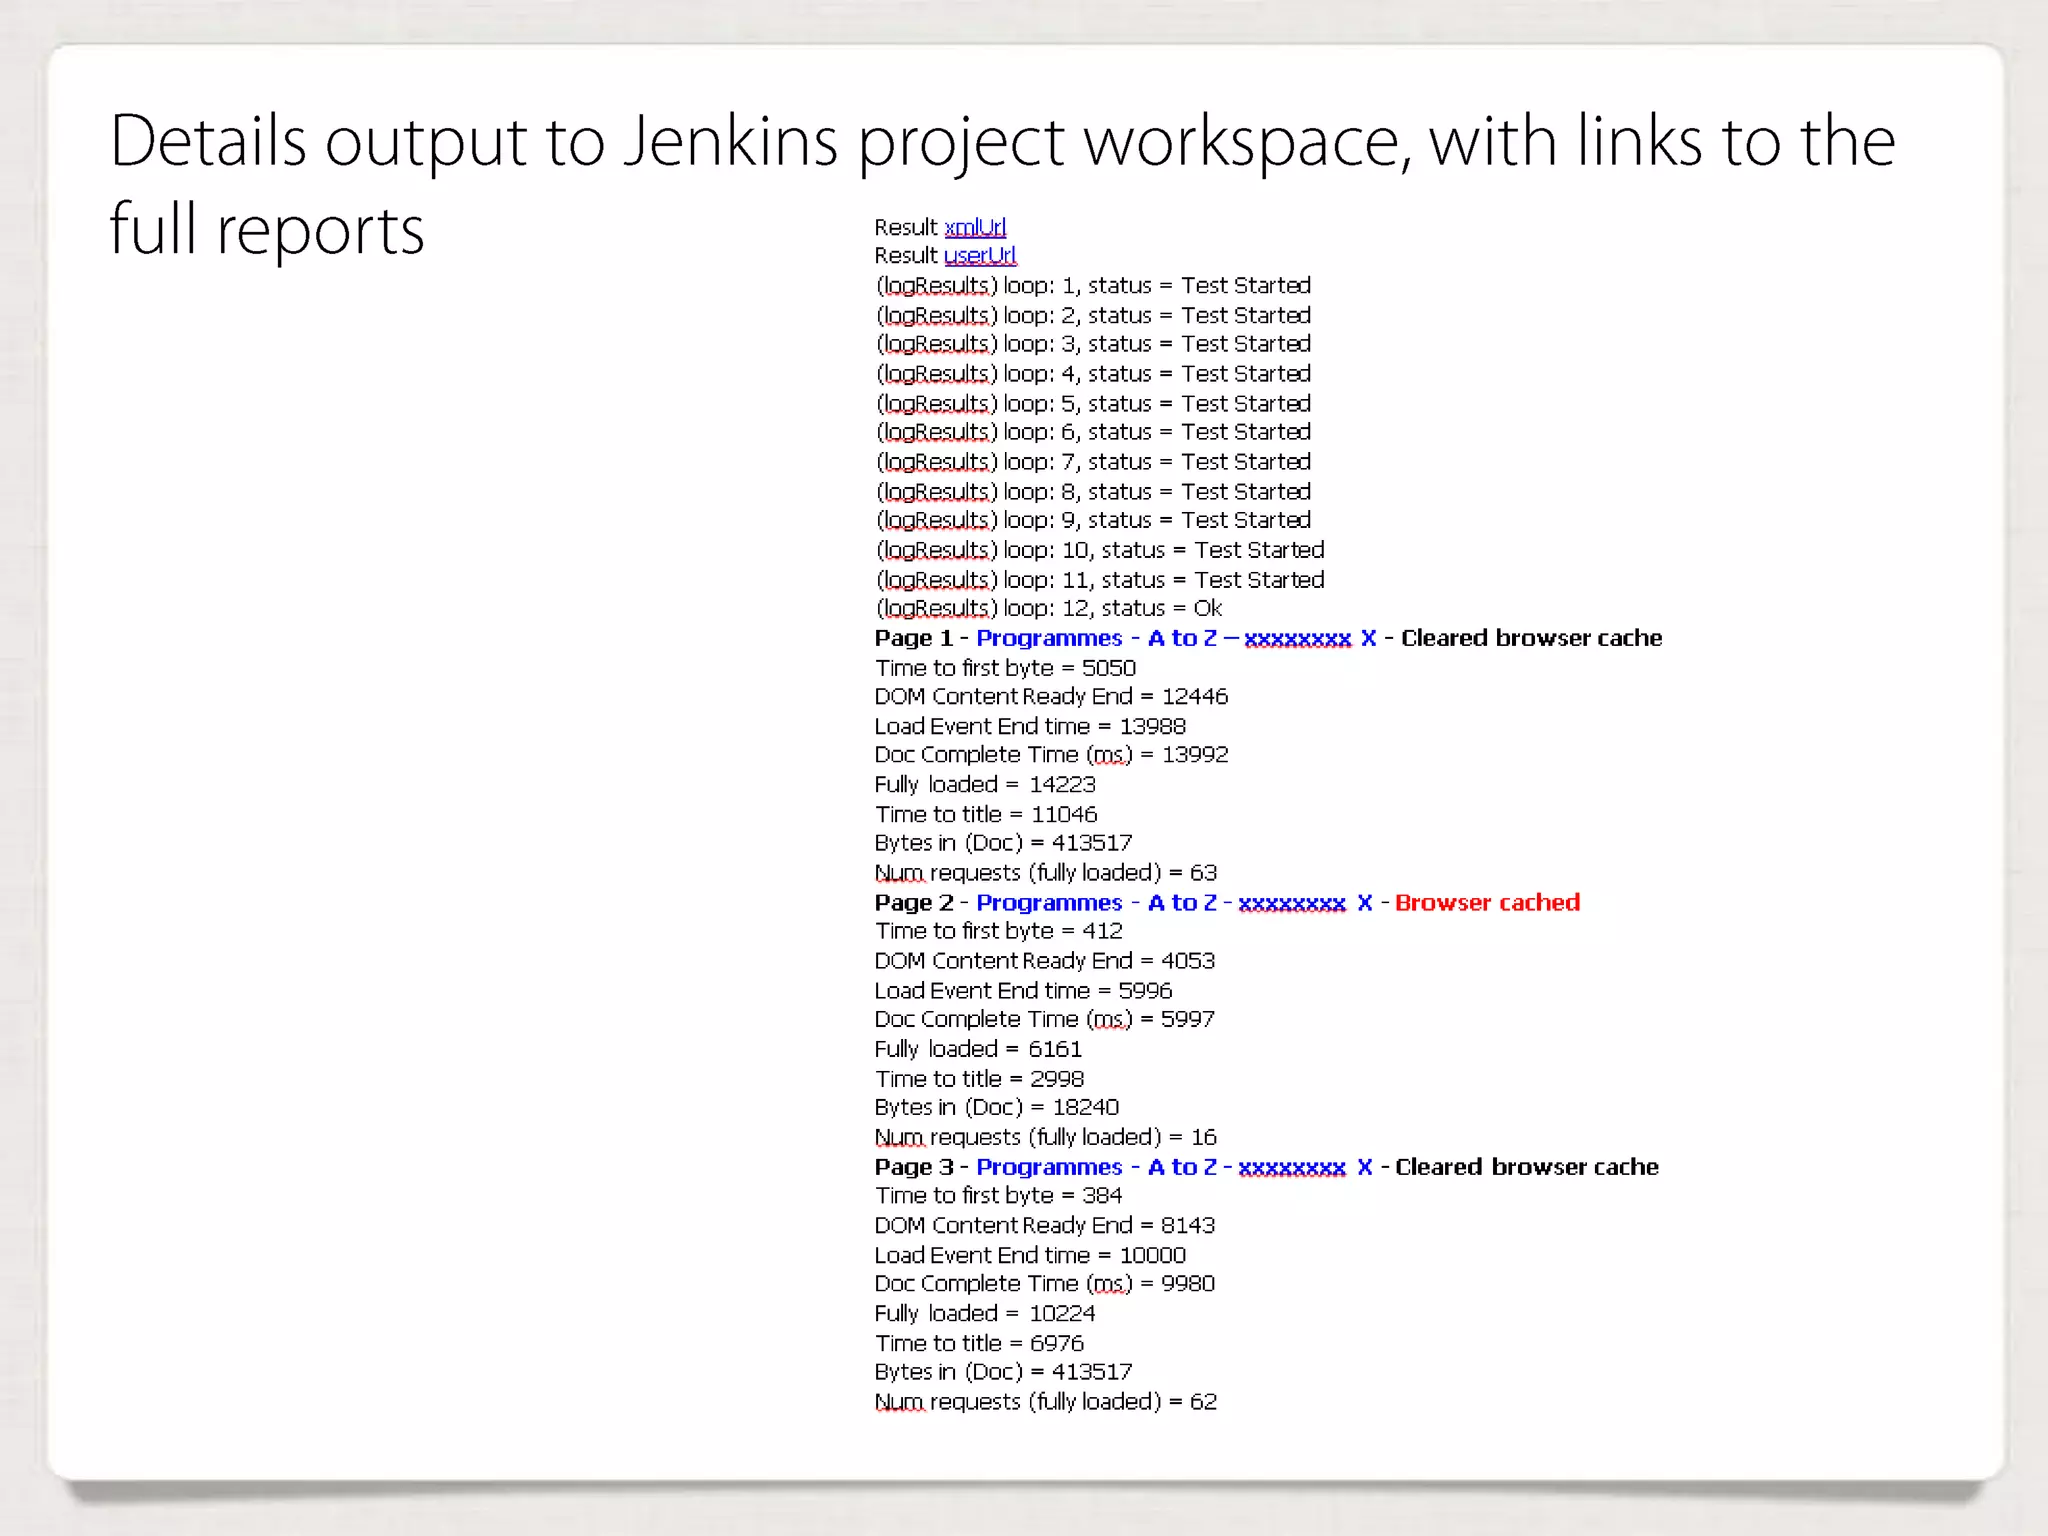Click 'Fully loaded = 14223'
This screenshot has width=2048, height=1536.
coord(985,785)
